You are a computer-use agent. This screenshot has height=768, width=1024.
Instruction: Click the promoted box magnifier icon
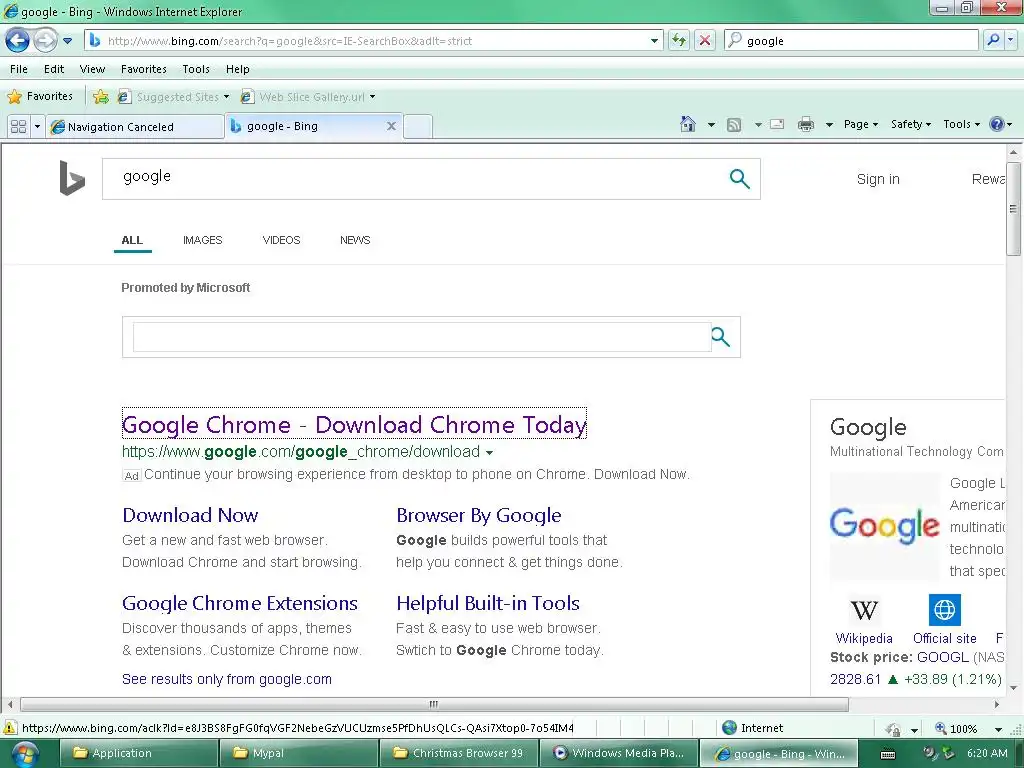click(x=720, y=337)
